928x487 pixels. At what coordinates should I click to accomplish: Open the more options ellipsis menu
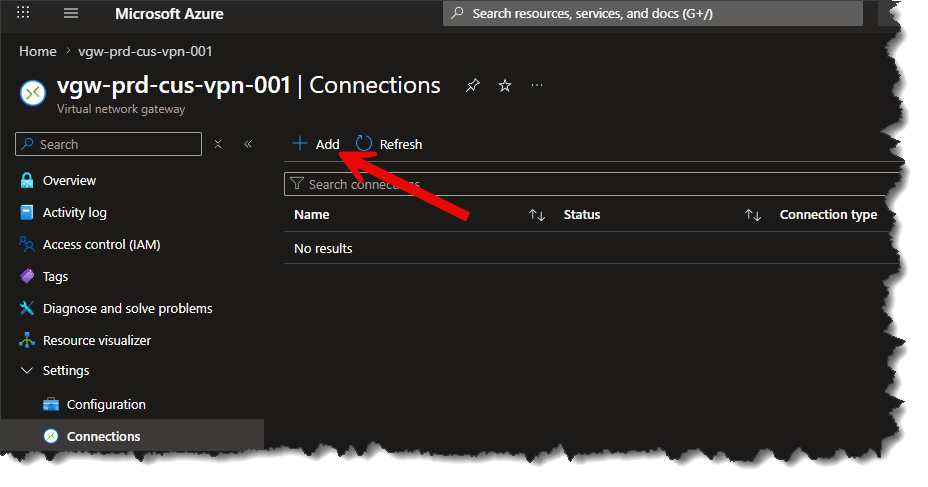point(537,85)
